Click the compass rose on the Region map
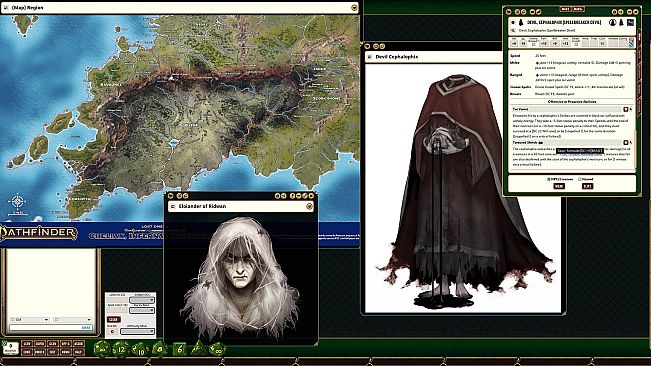Screen dimensions: 651x366 coord(17,202)
